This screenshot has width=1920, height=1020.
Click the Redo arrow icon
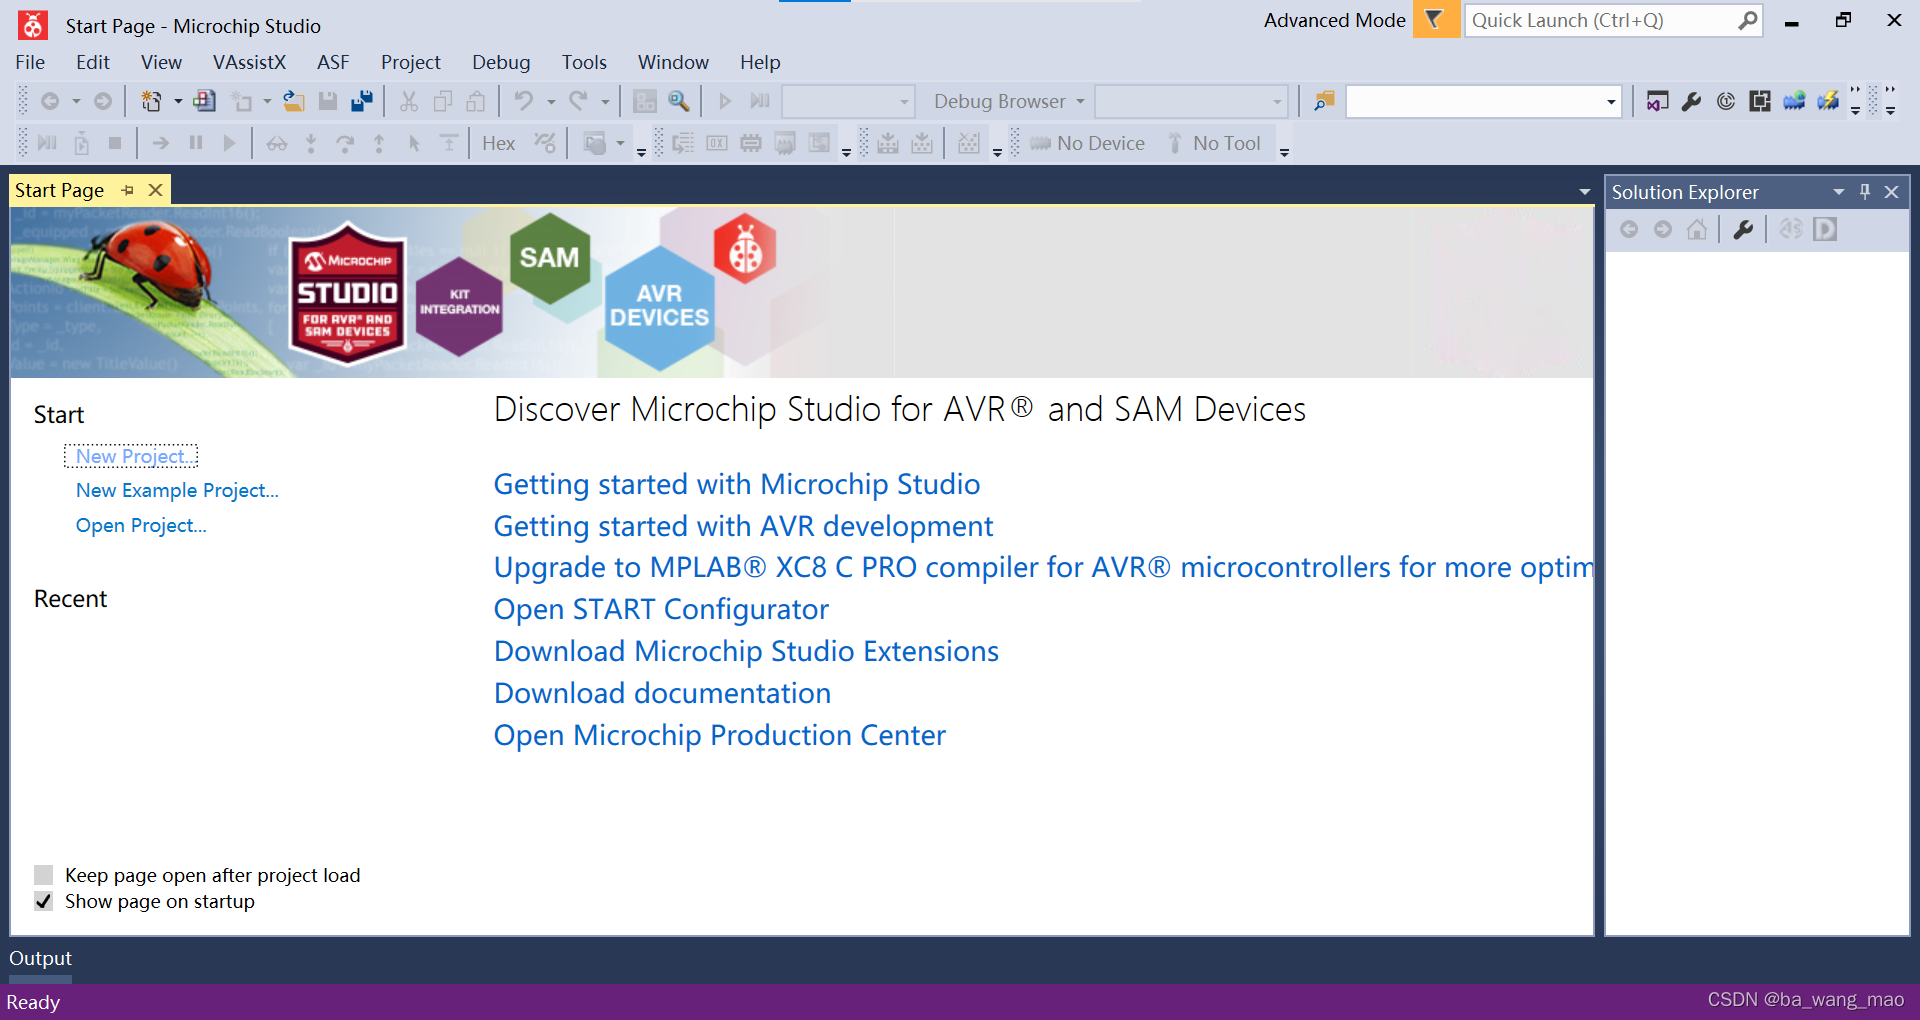pos(578,101)
